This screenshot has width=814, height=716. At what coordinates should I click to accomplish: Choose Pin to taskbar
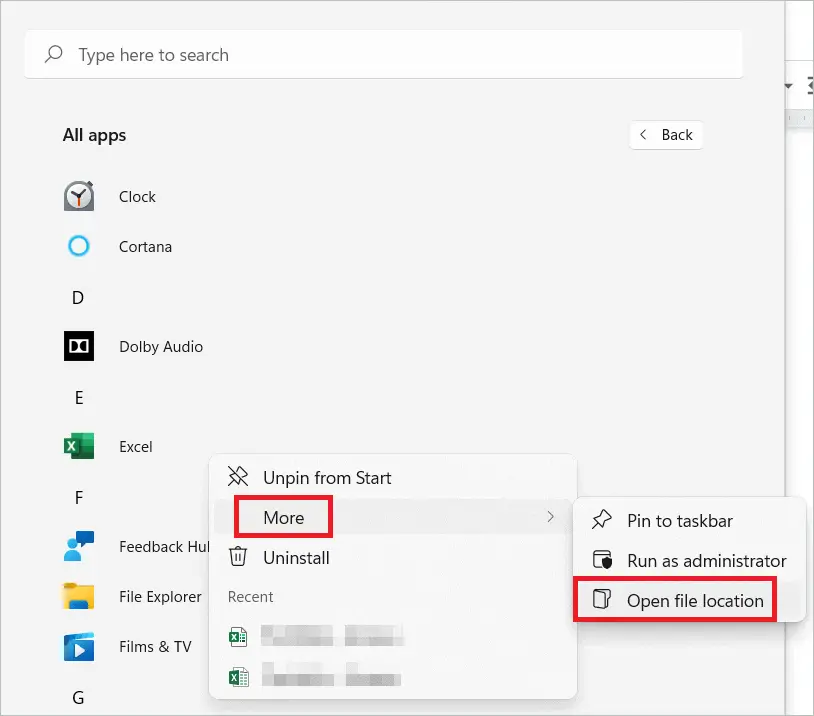pos(689,520)
